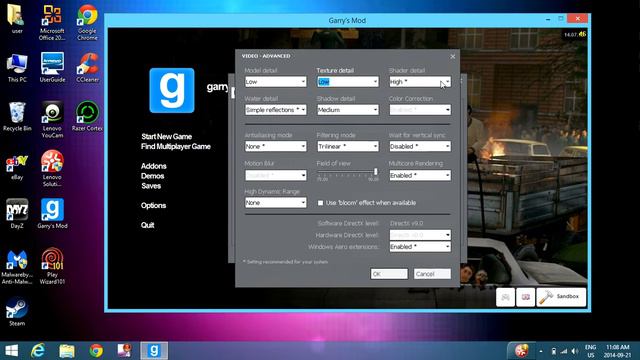Open Garry's Mod desktop shortcut
The width and height of the screenshot is (640, 360).
(52, 213)
